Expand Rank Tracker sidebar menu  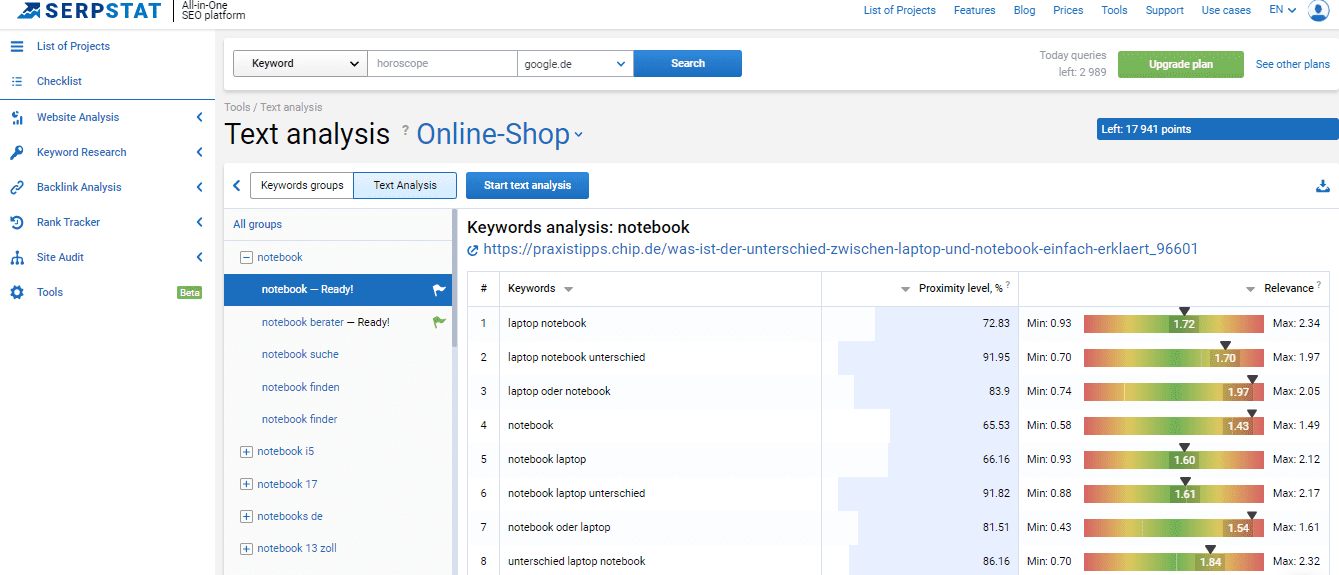[x=200, y=222]
